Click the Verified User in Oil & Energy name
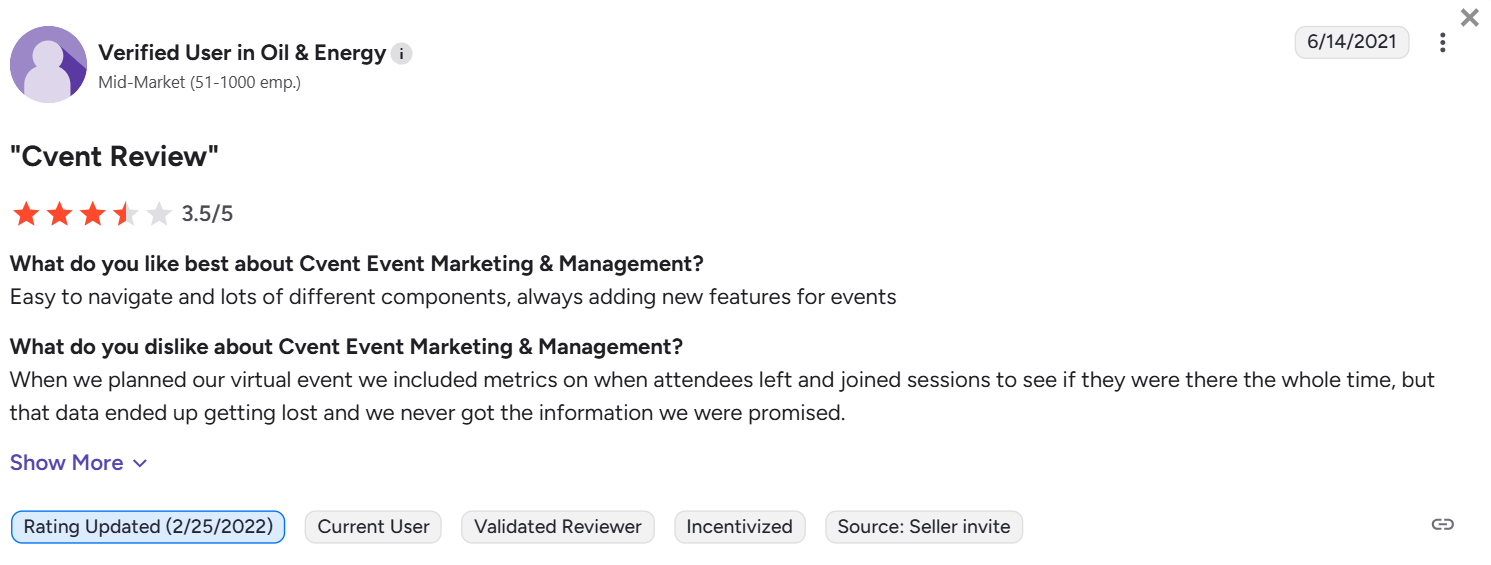1491x565 pixels. point(242,53)
